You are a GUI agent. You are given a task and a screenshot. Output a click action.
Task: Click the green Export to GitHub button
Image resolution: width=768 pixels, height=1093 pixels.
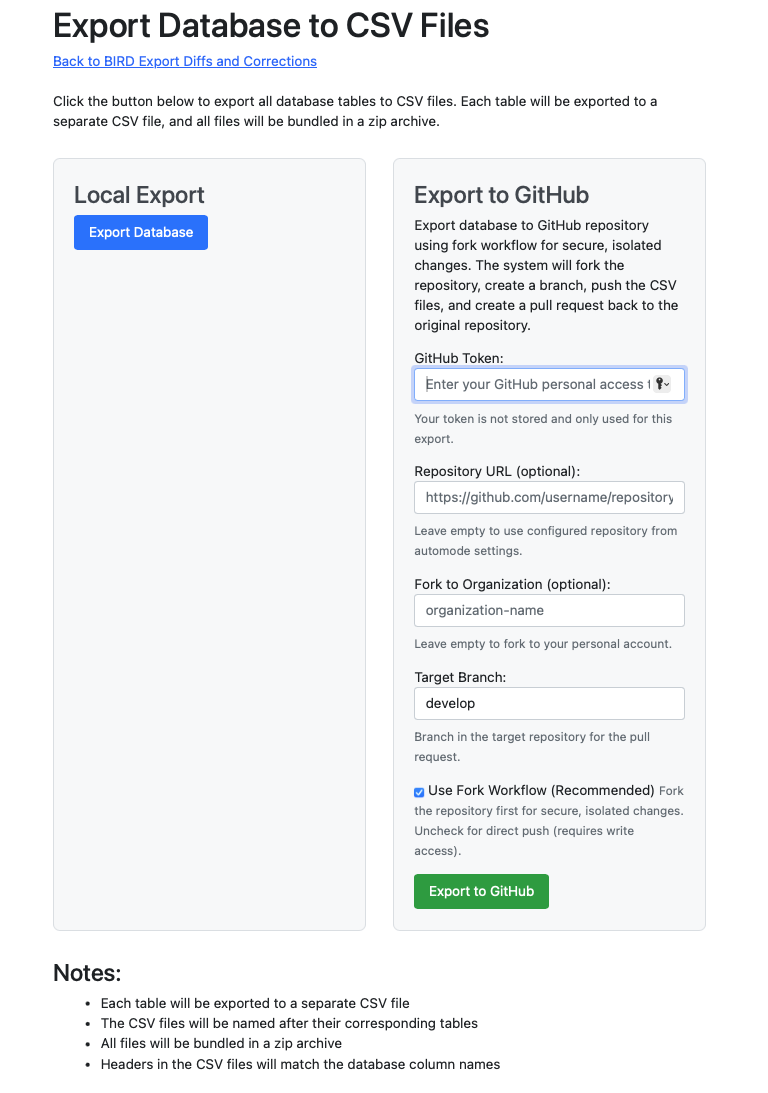pos(482,892)
